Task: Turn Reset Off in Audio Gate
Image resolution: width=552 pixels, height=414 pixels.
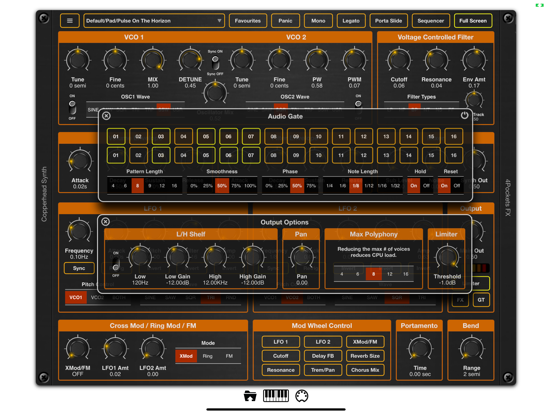Action: [x=457, y=186]
